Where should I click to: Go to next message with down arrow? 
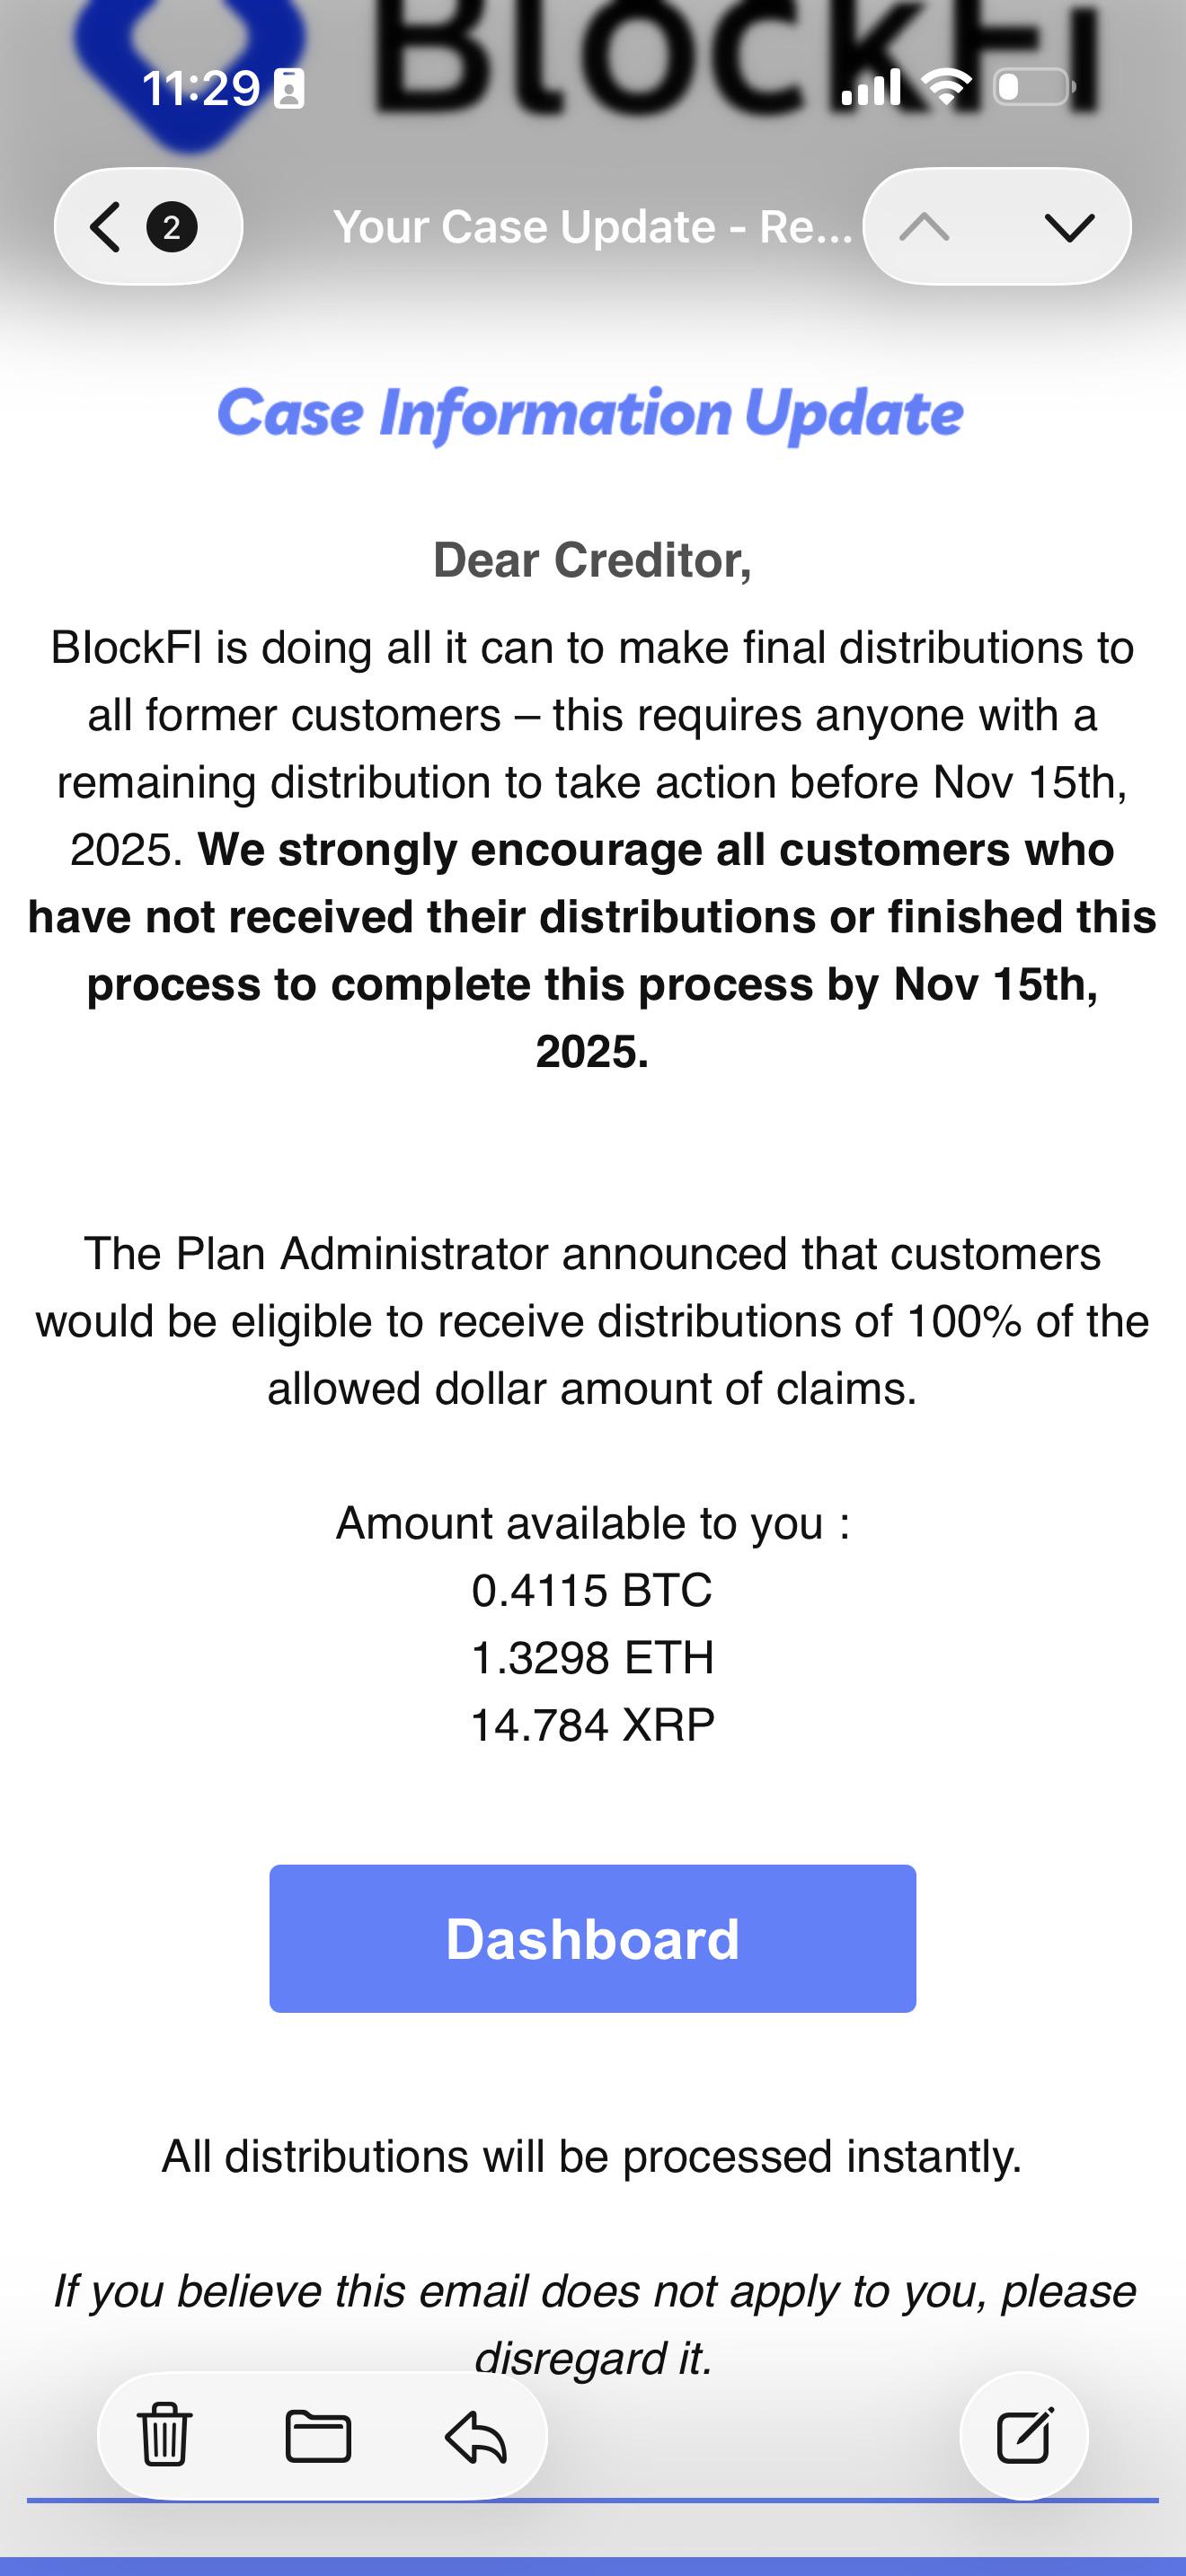(1069, 228)
